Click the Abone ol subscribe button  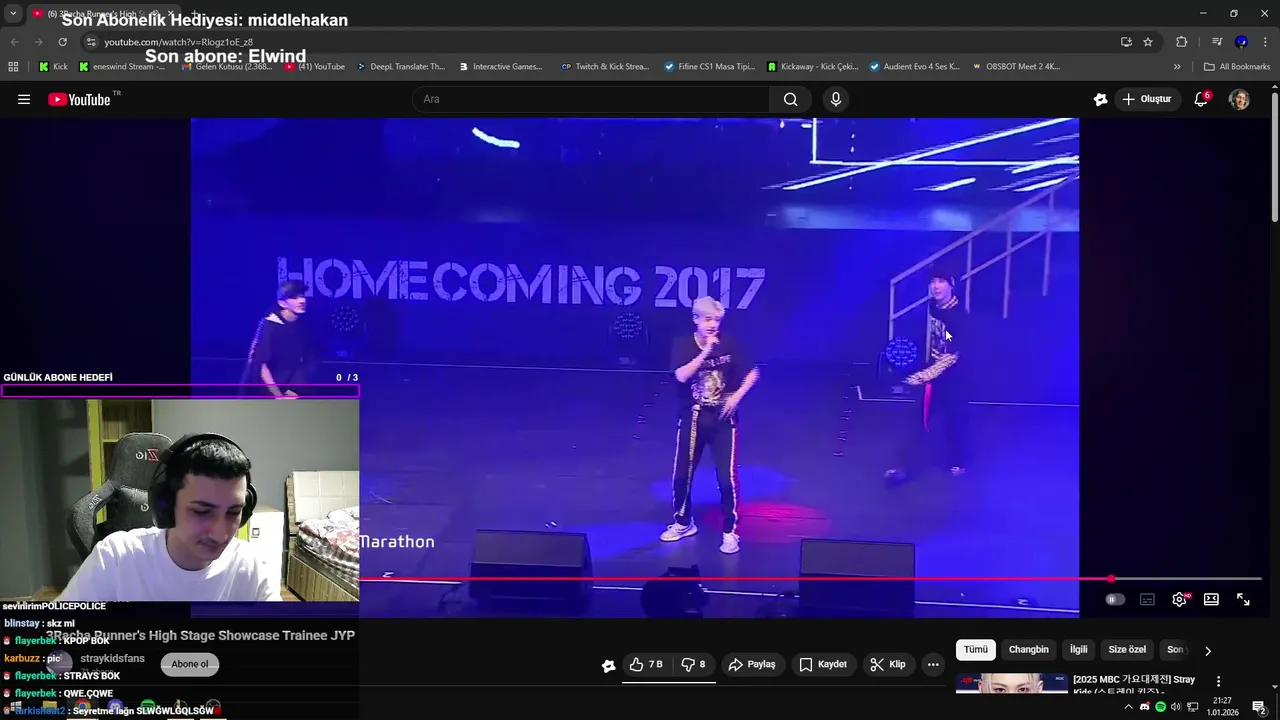click(x=190, y=664)
